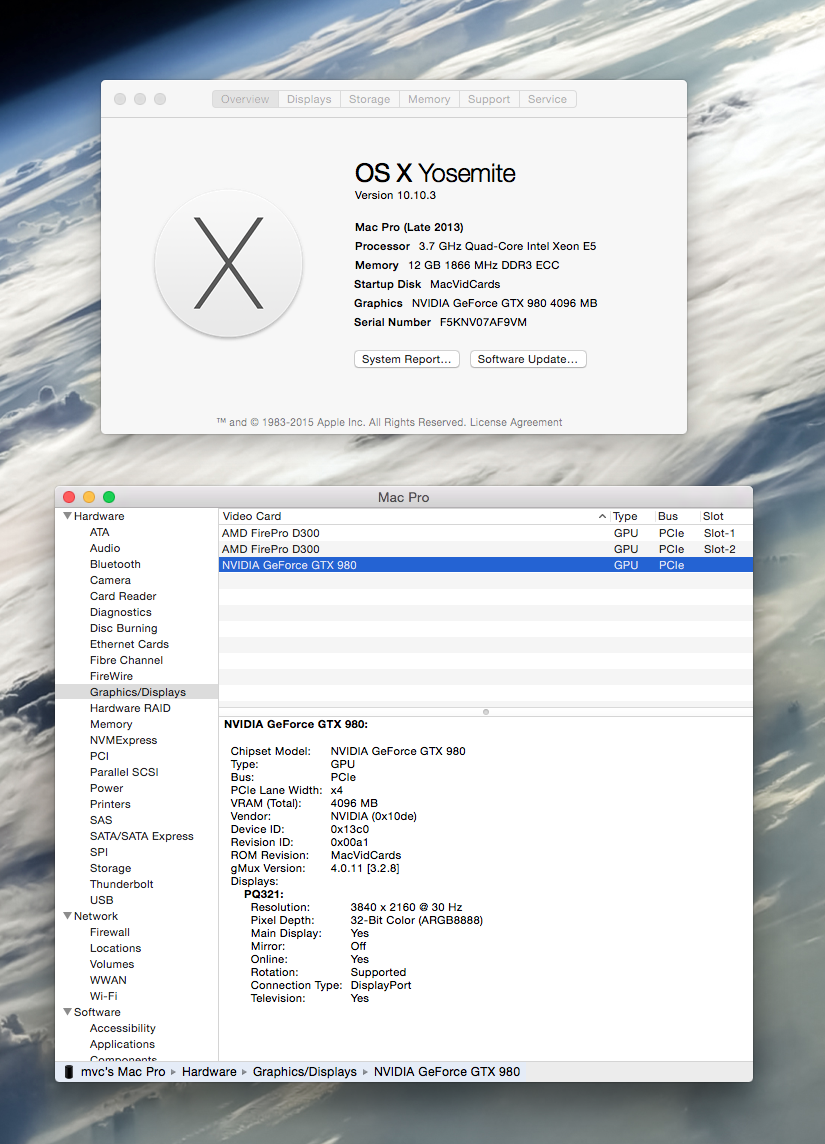This screenshot has width=825, height=1144.
Task: Choose Fibre Channel in the sidebar
Action: (x=126, y=661)
